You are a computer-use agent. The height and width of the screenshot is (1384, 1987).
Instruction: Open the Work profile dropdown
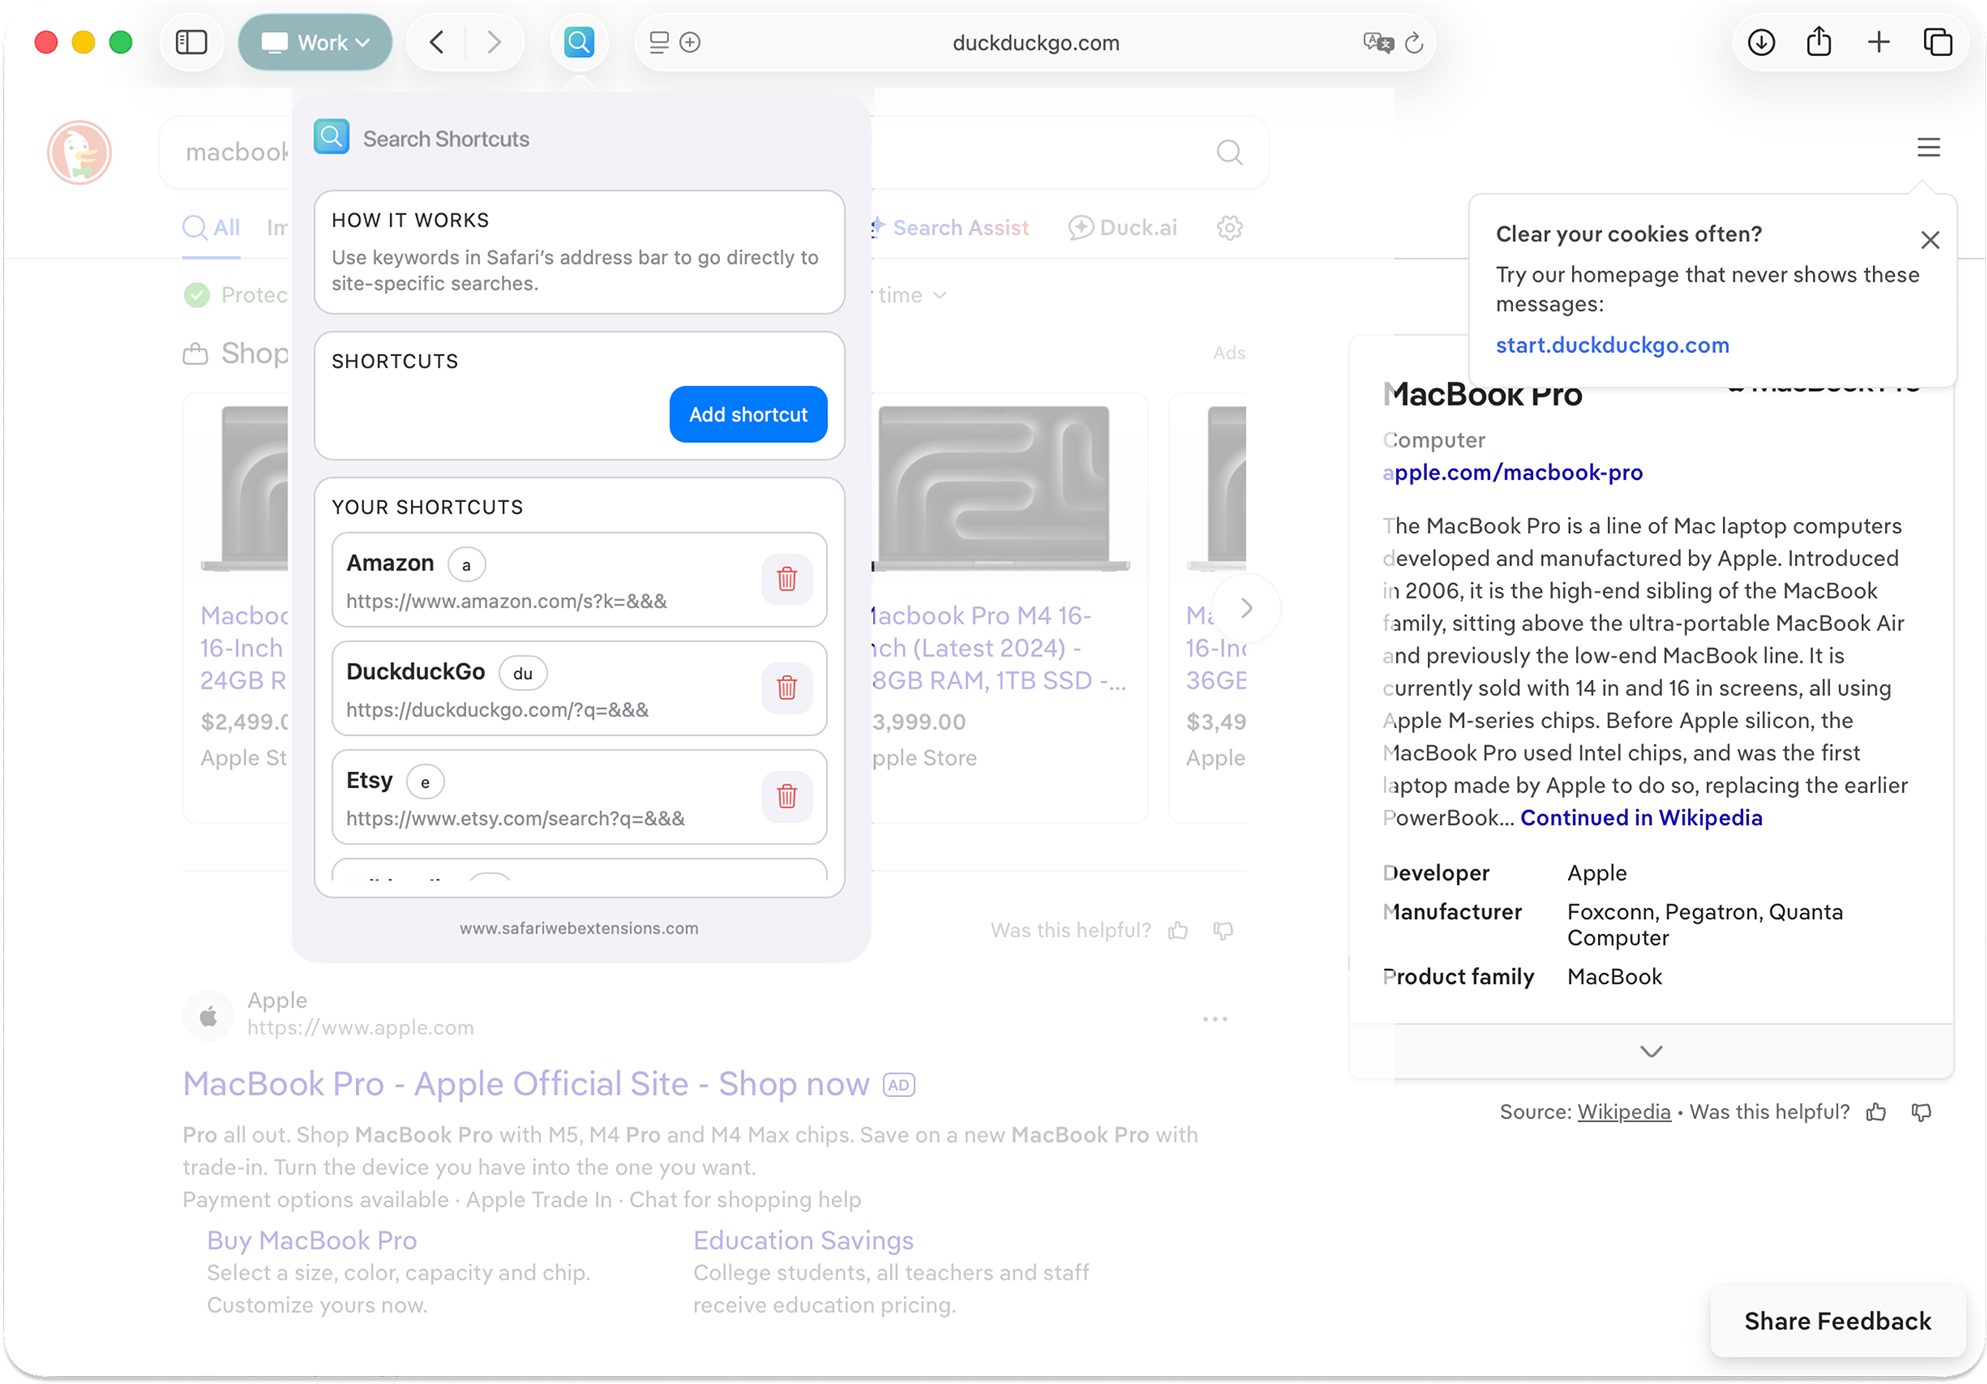coord(315,42)
